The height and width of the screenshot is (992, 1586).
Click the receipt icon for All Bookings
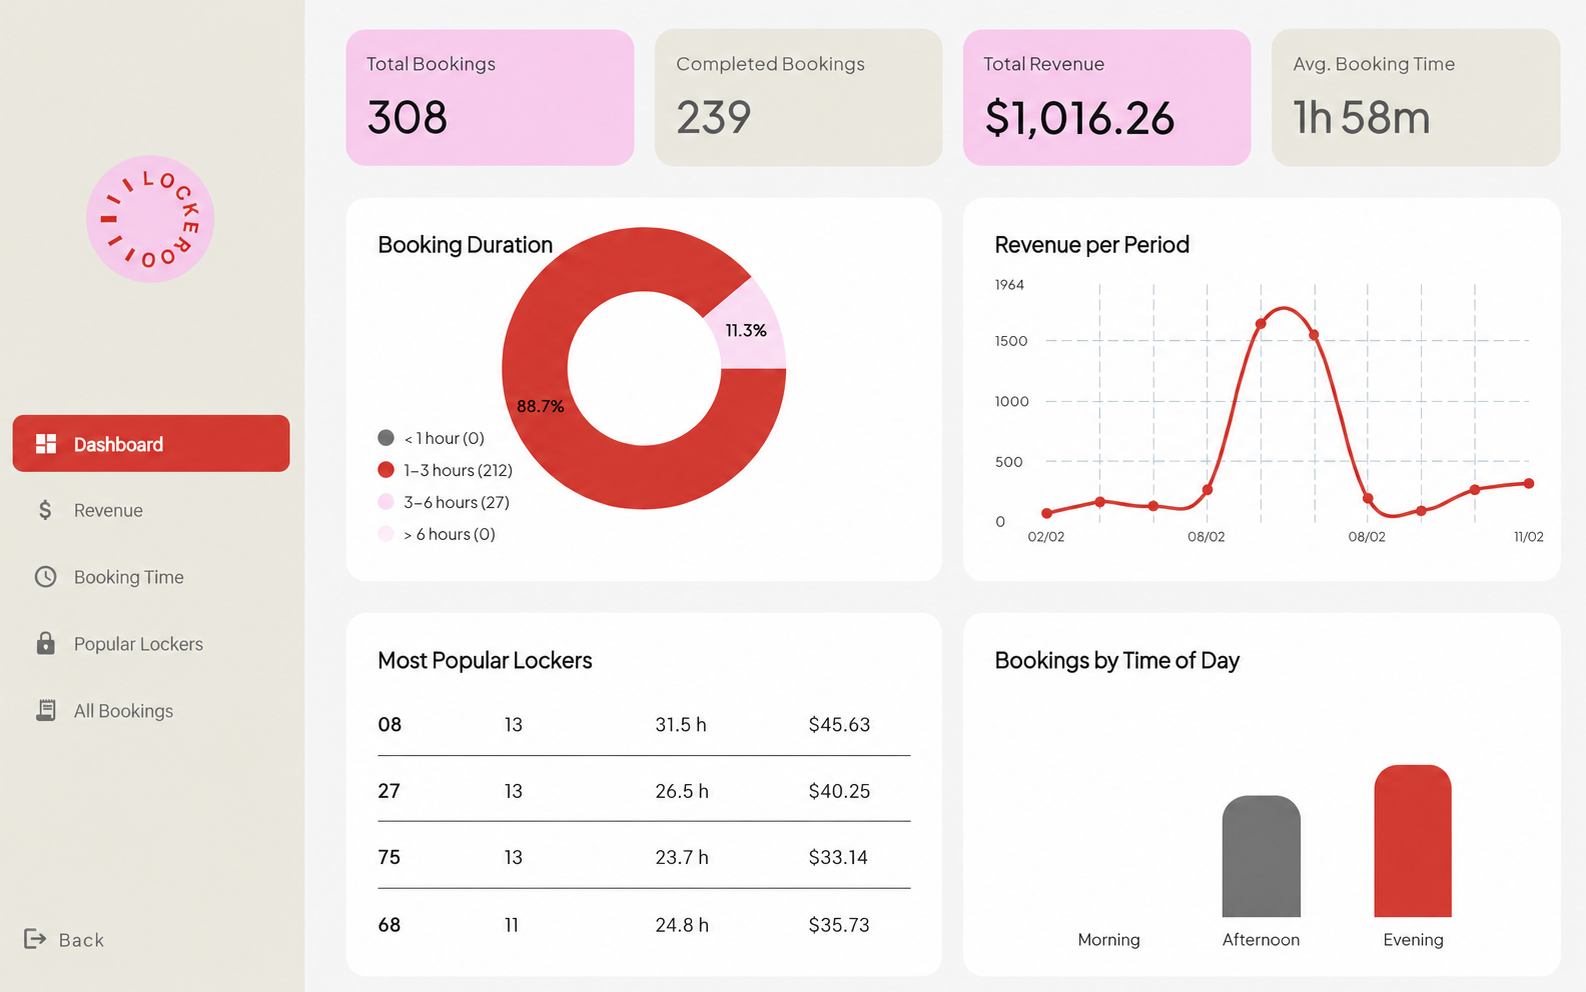coord(46,710)
